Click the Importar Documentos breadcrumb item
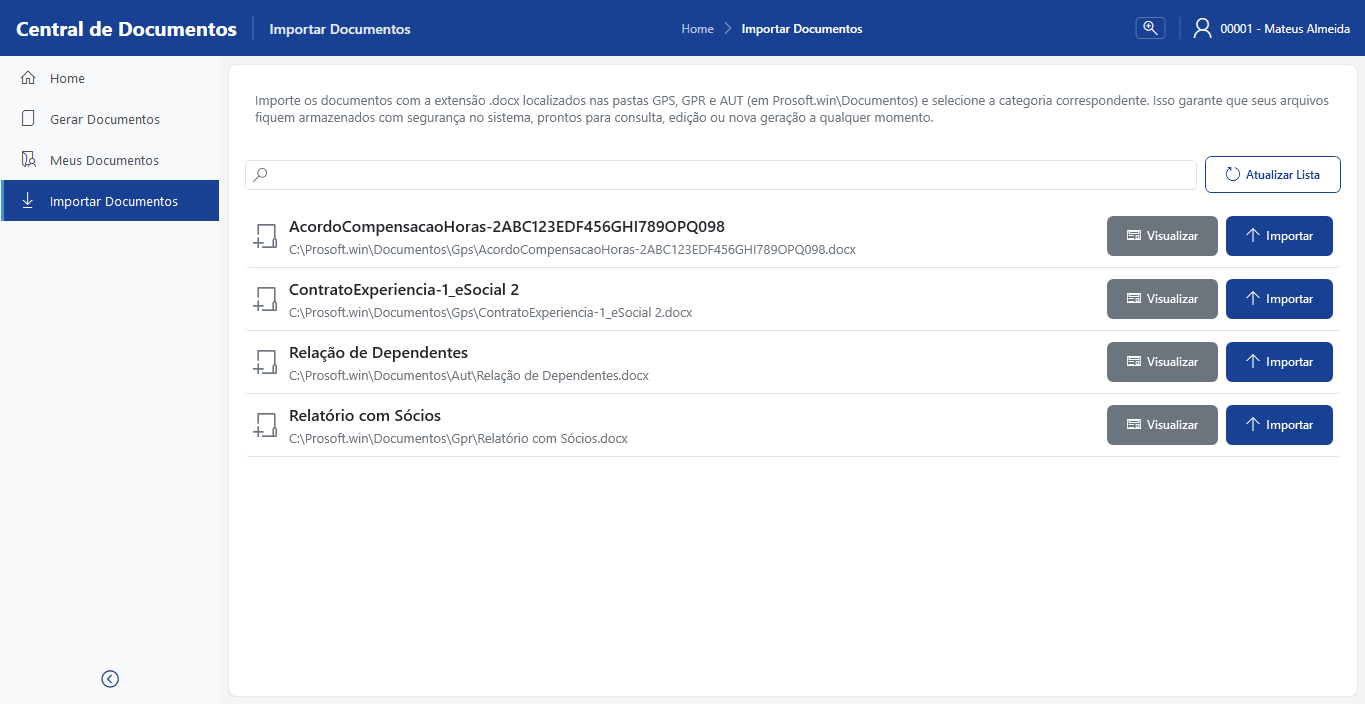 [x=802, y=29]
